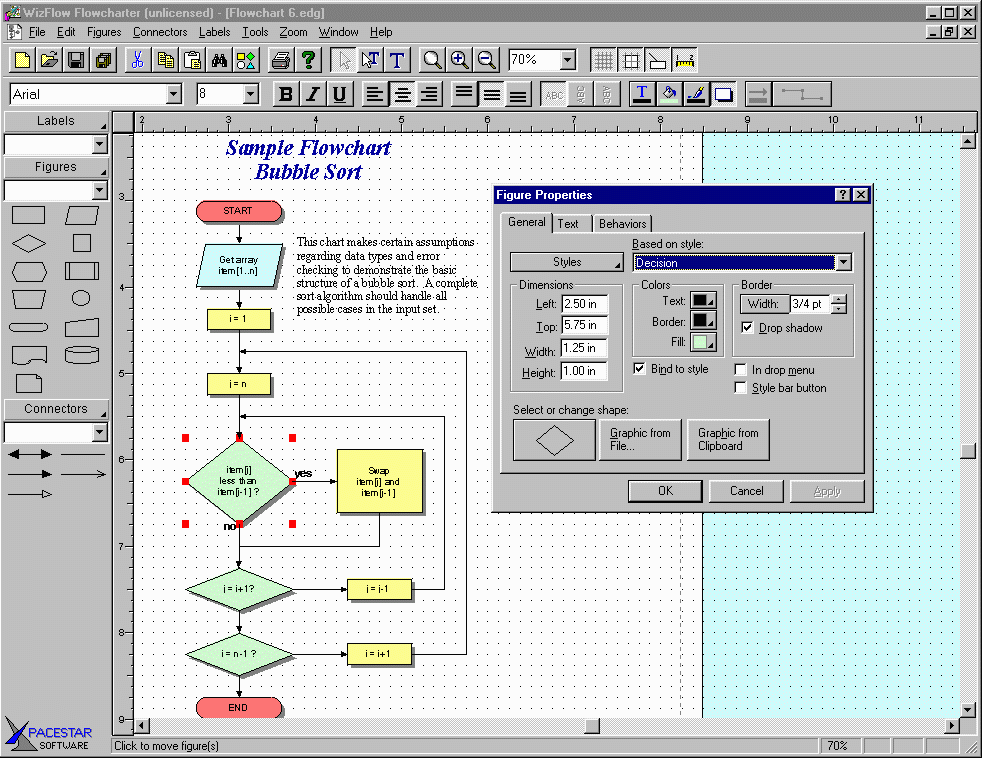Click the diamond shape selector button
Screen dimensions: 982x758
(x=554, y=440)
